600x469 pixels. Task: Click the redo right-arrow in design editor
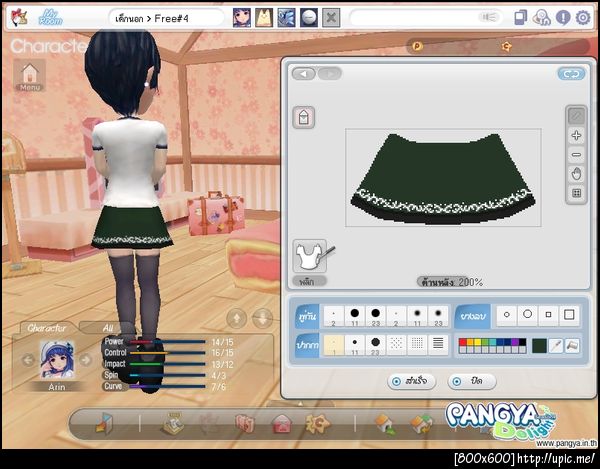coord(330,73)
